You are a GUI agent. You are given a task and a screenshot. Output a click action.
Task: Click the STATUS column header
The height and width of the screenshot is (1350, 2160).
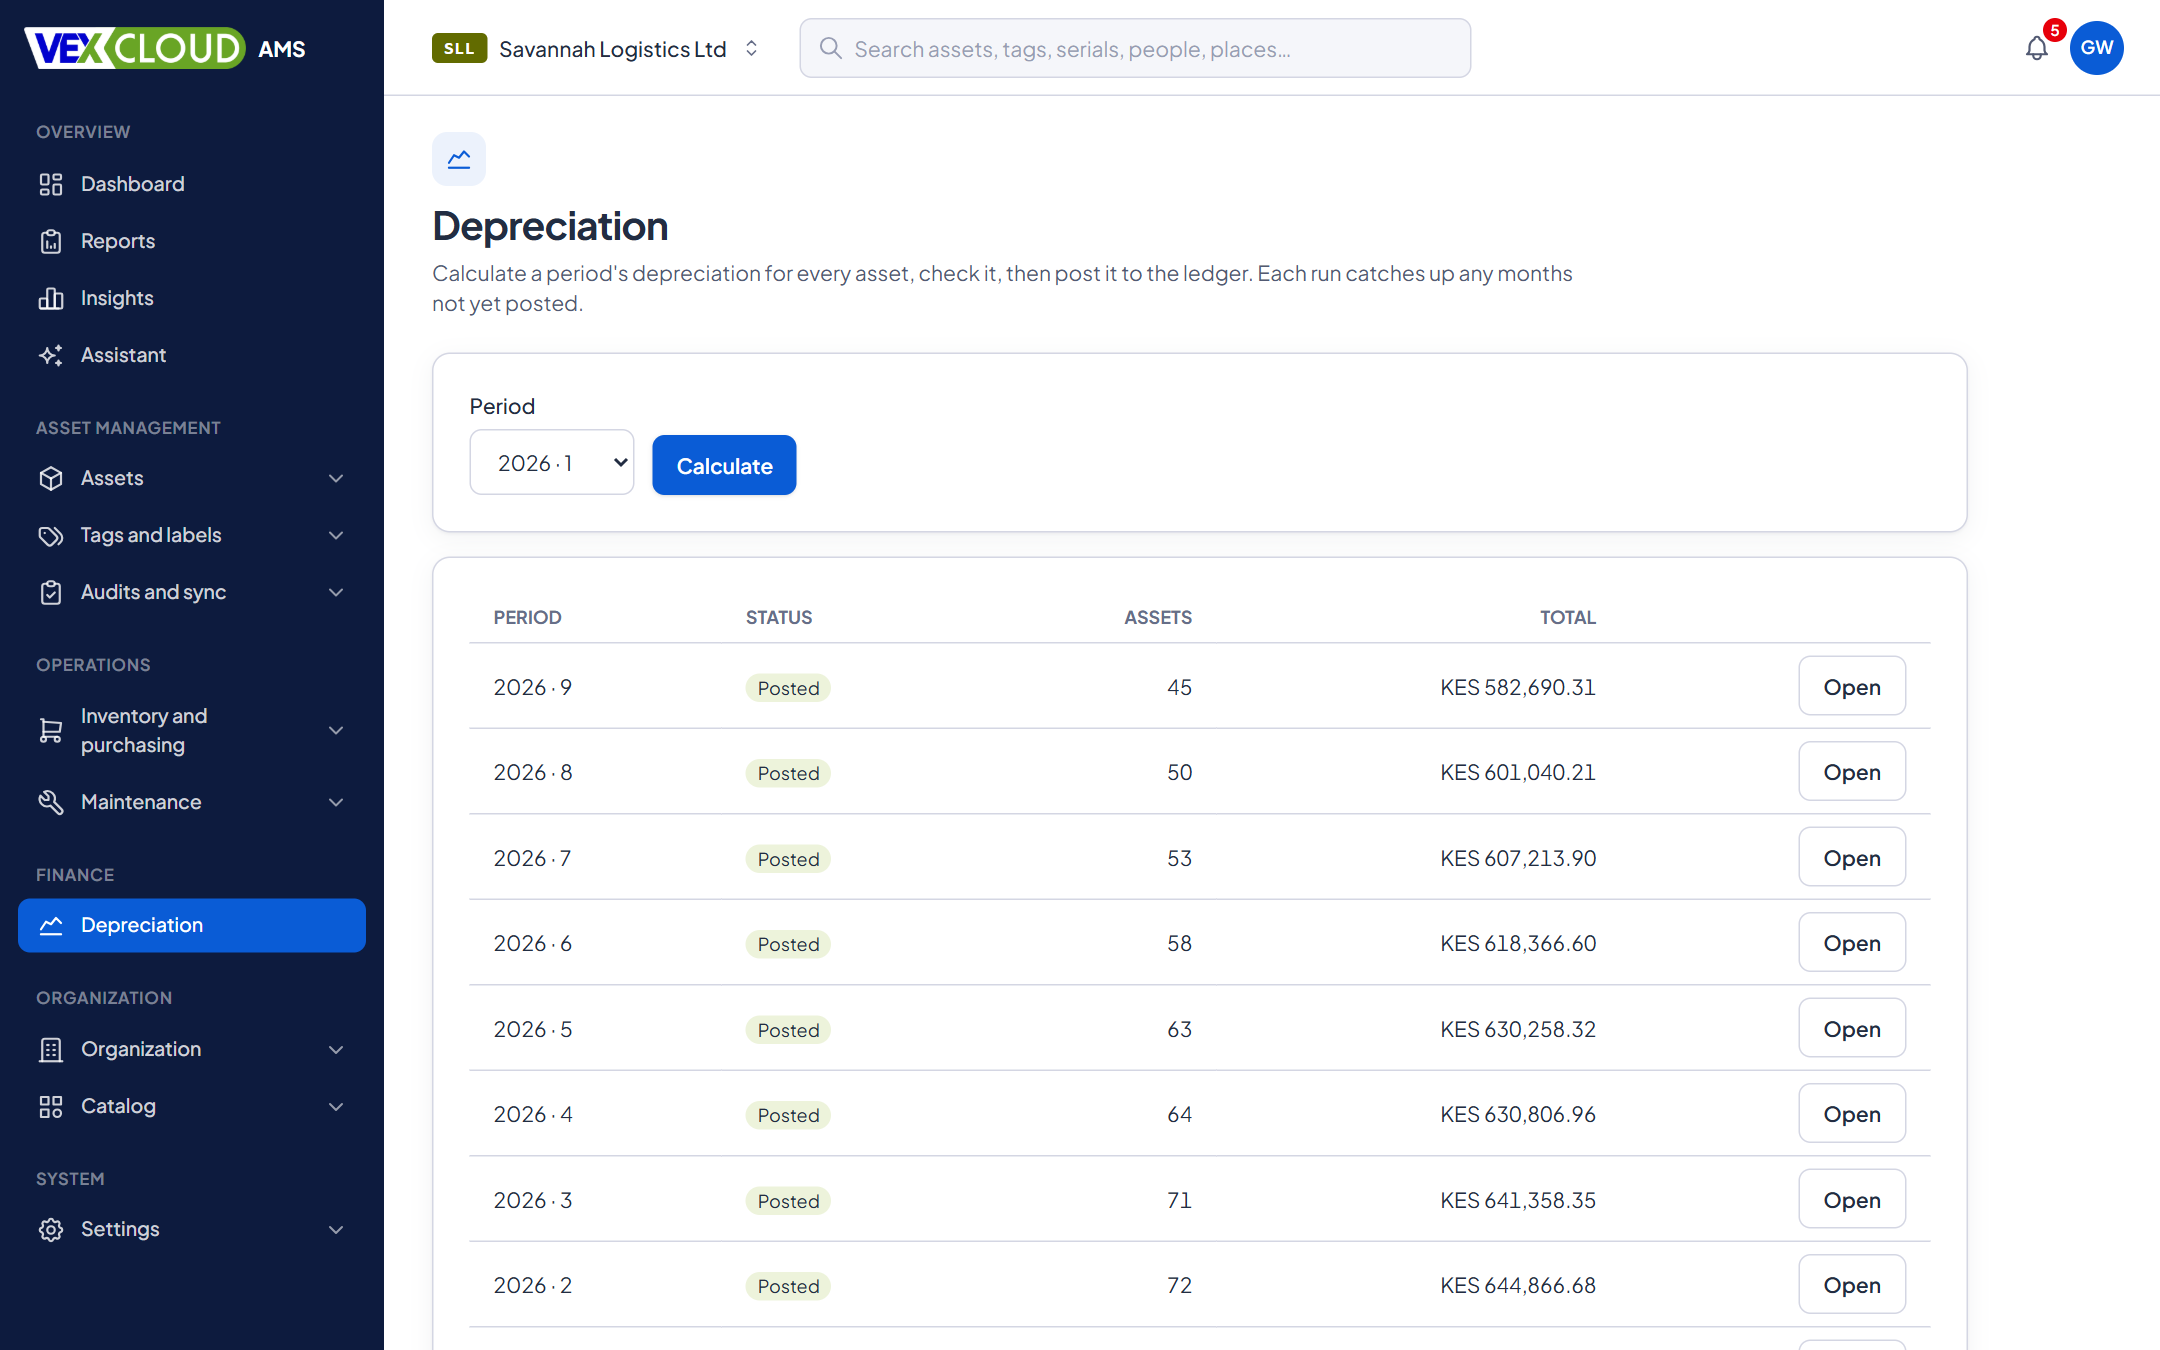[x=779, y=617]
